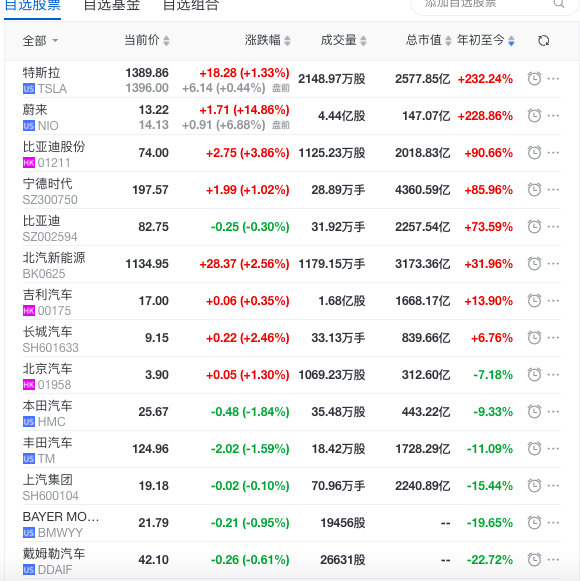Set alert clock for 比亚迪 SZ002594 row
Image resolution: width=580 pixels, height=581 pixels.
pos(534,227)
